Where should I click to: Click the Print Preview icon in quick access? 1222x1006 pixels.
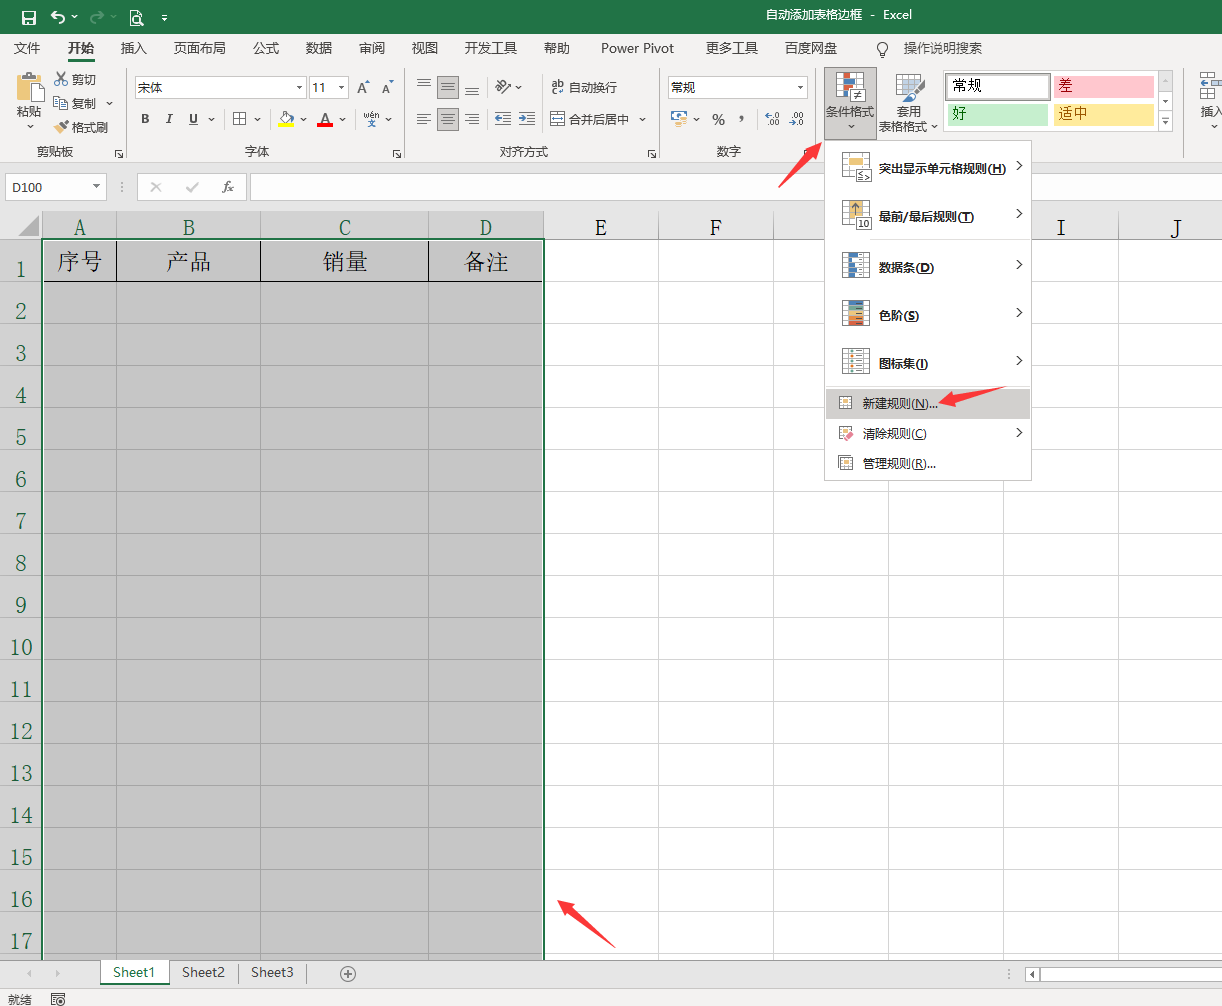pyautogui.click(x=136, y=17)
